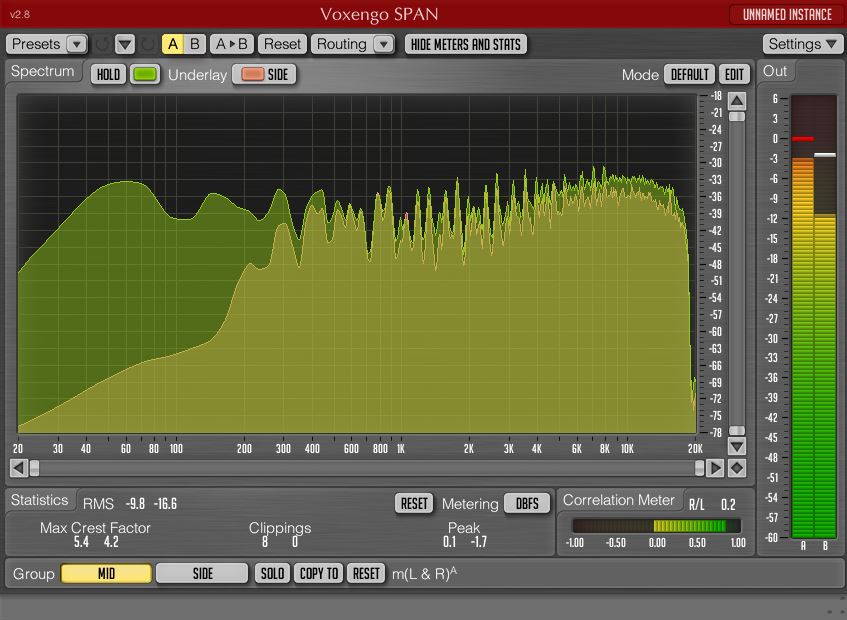This screenshot has width=847, height=620.
Task: Click the top toolbar Reset button
Action: tap(282, 44)
